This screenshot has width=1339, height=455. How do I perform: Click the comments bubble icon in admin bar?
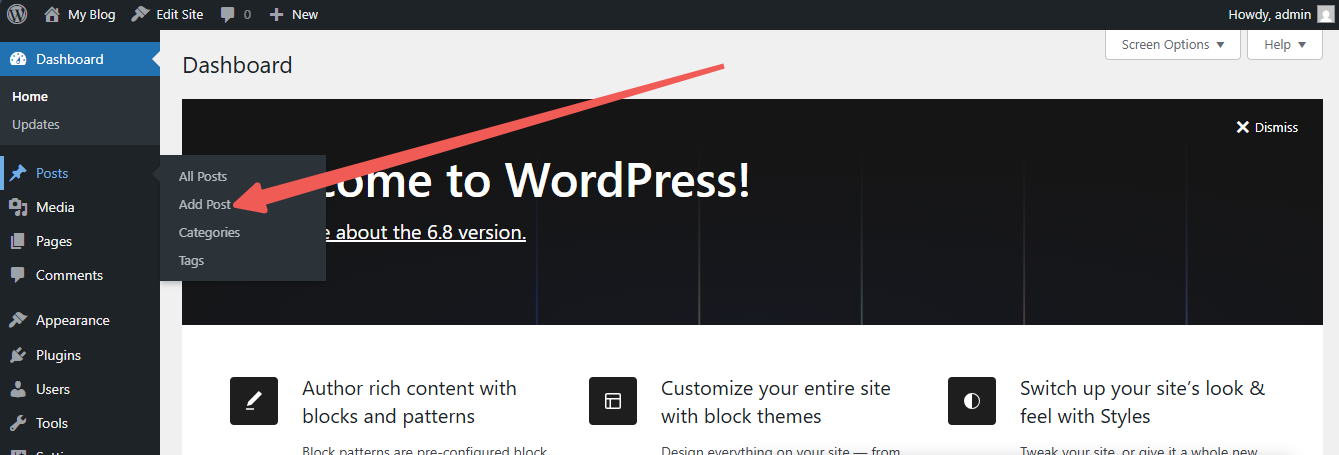click(227, 15)
